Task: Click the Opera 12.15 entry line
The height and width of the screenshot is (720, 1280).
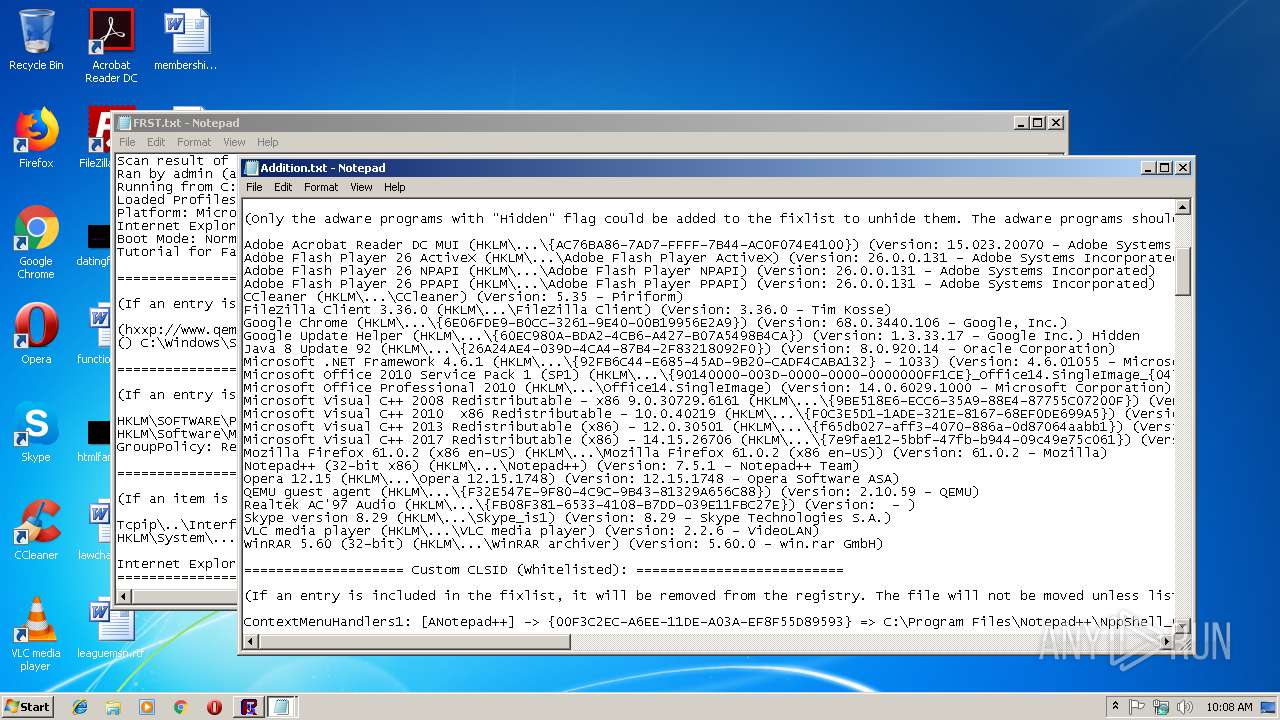Action: (571, 479)
